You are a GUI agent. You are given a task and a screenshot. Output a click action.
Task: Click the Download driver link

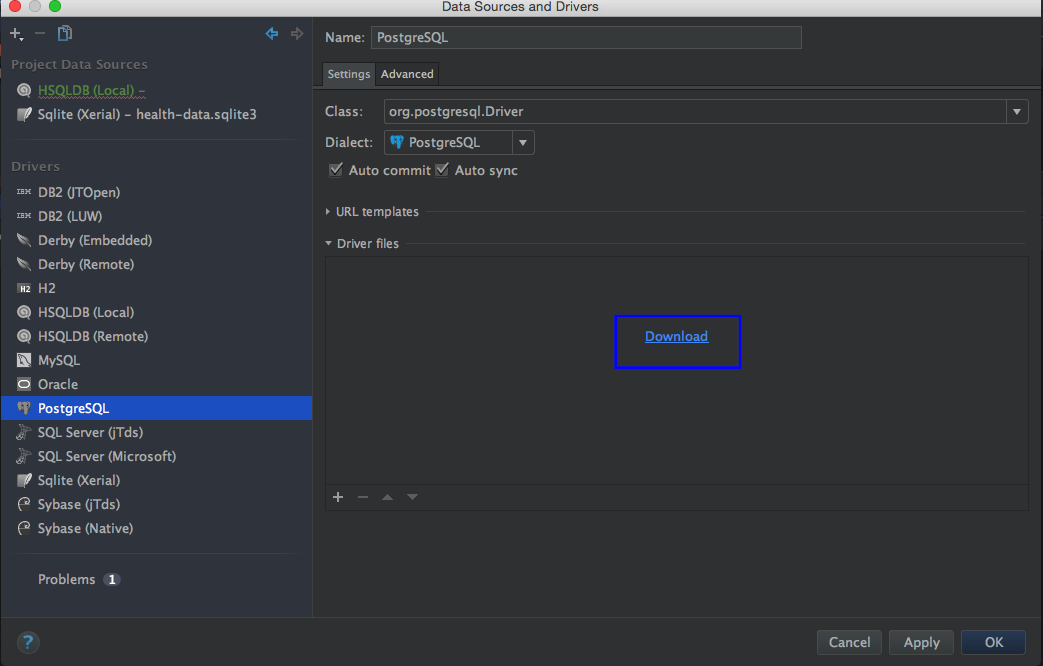click(x=676, y=336)
